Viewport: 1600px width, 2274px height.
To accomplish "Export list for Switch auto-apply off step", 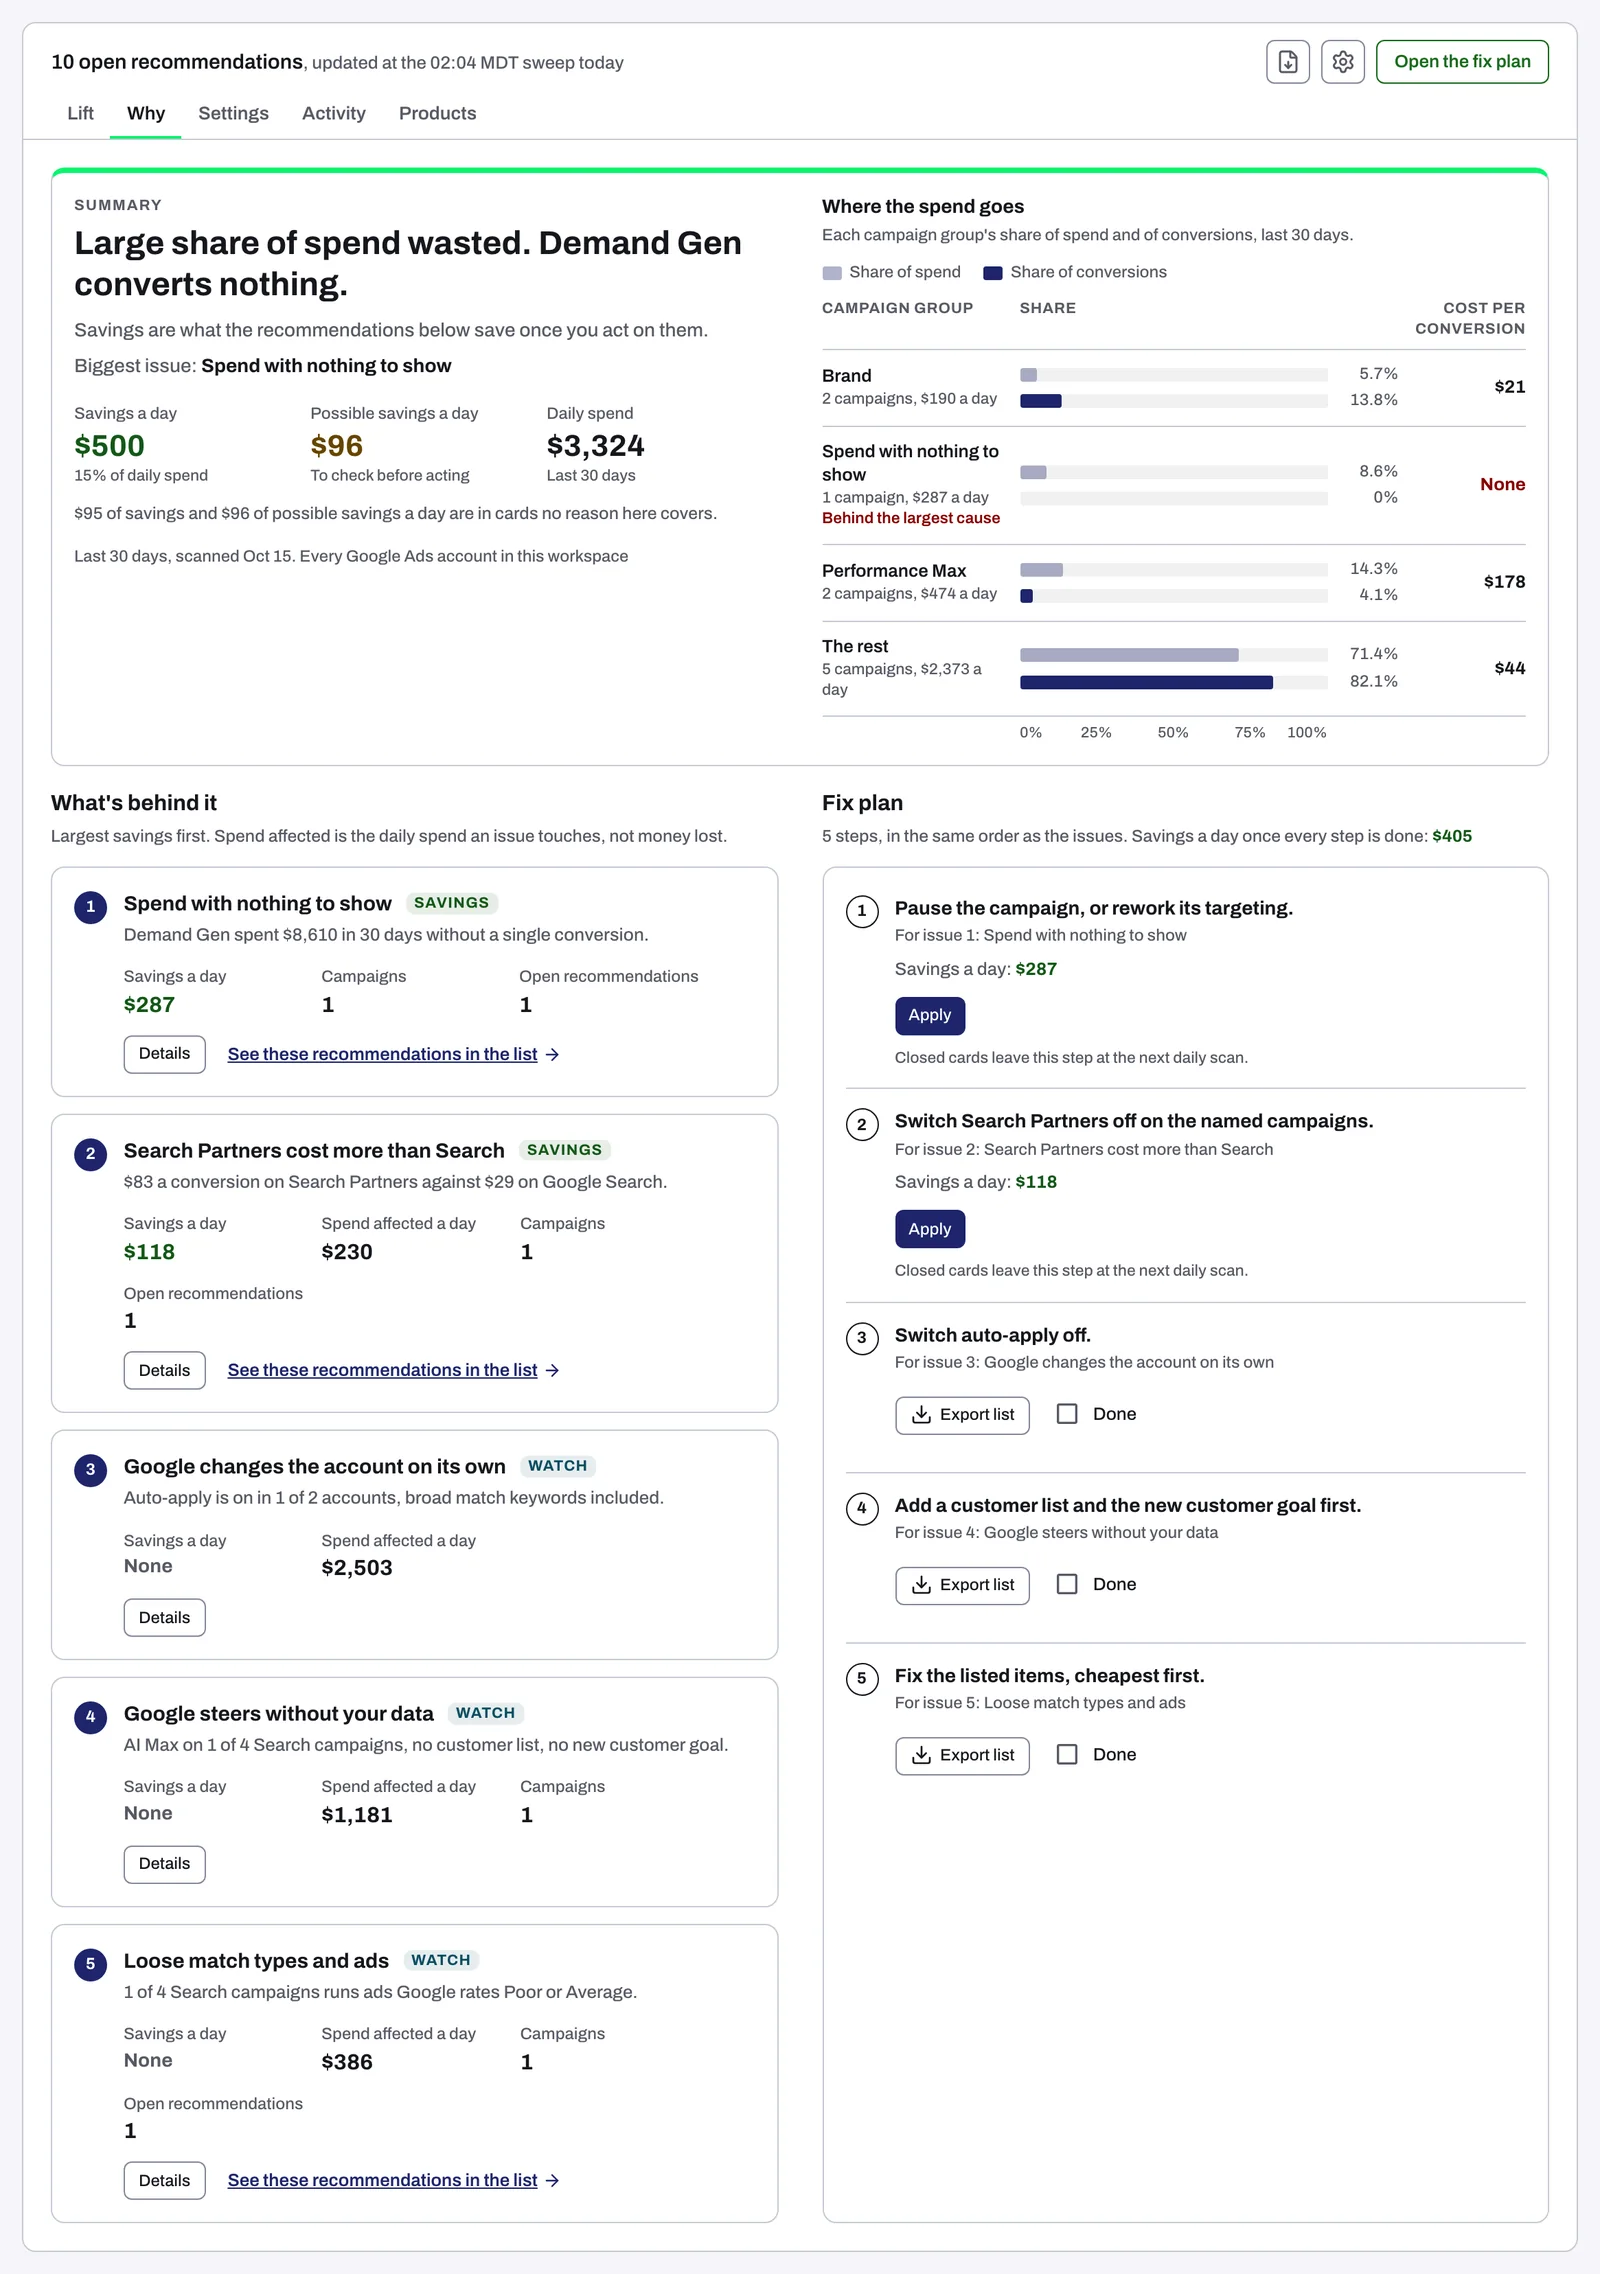I will click(962, 1415).
